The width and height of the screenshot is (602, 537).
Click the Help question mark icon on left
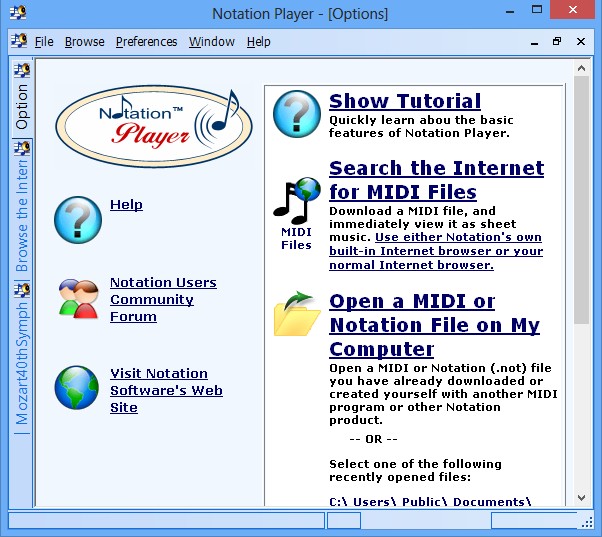click(x=78, y=220)
